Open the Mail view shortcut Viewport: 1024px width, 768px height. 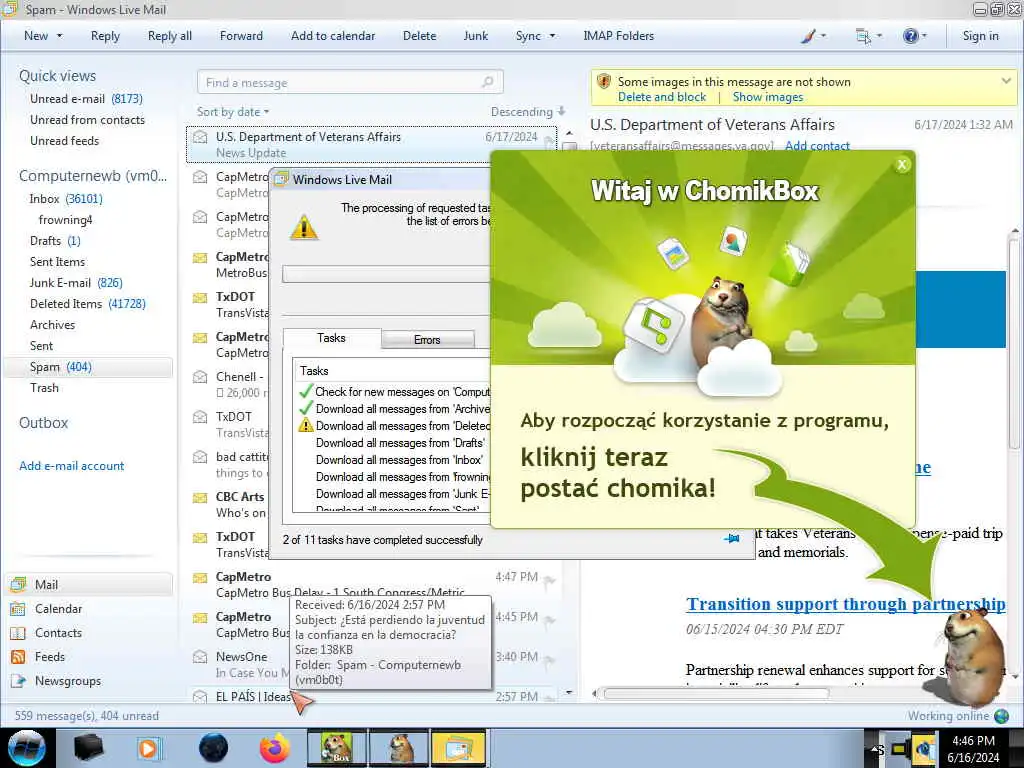[x=89, y=584]
